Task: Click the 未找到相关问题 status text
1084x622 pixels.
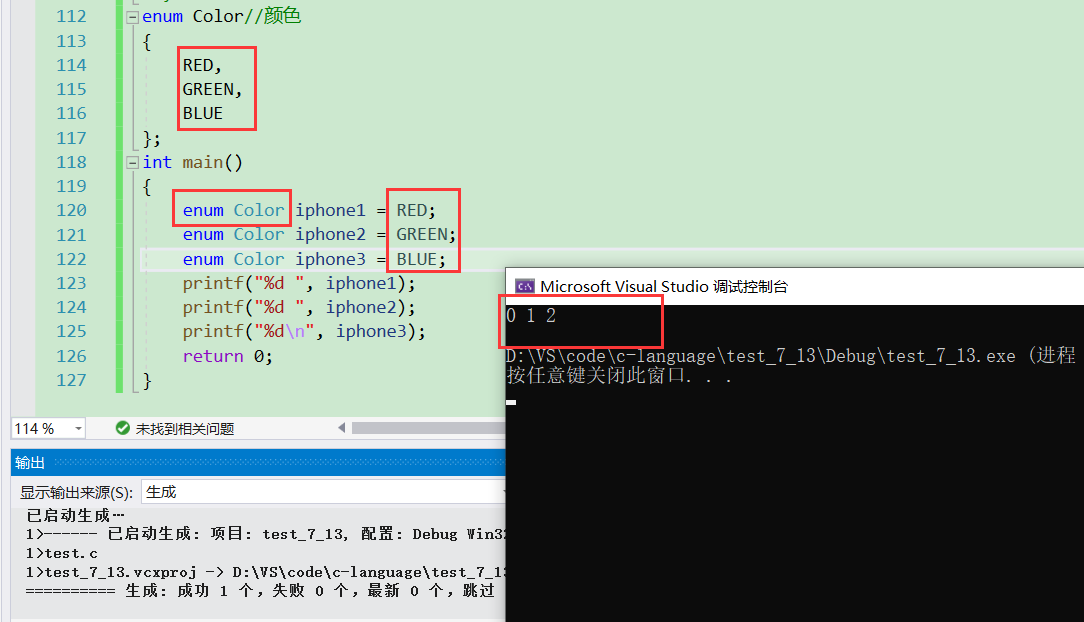Action: [x=185, y=429]
